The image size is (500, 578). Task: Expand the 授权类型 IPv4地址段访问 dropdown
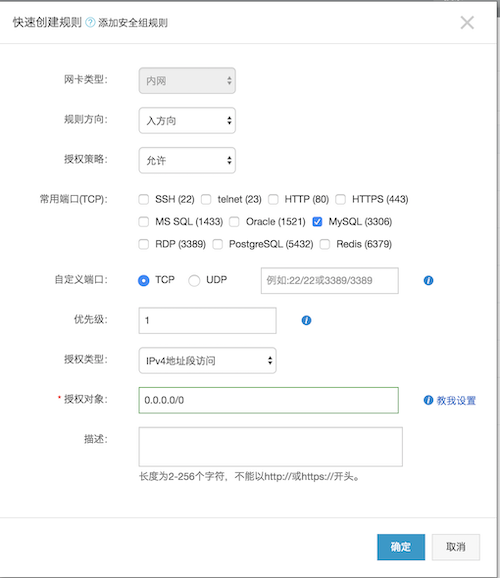click(x=207, y=360)
